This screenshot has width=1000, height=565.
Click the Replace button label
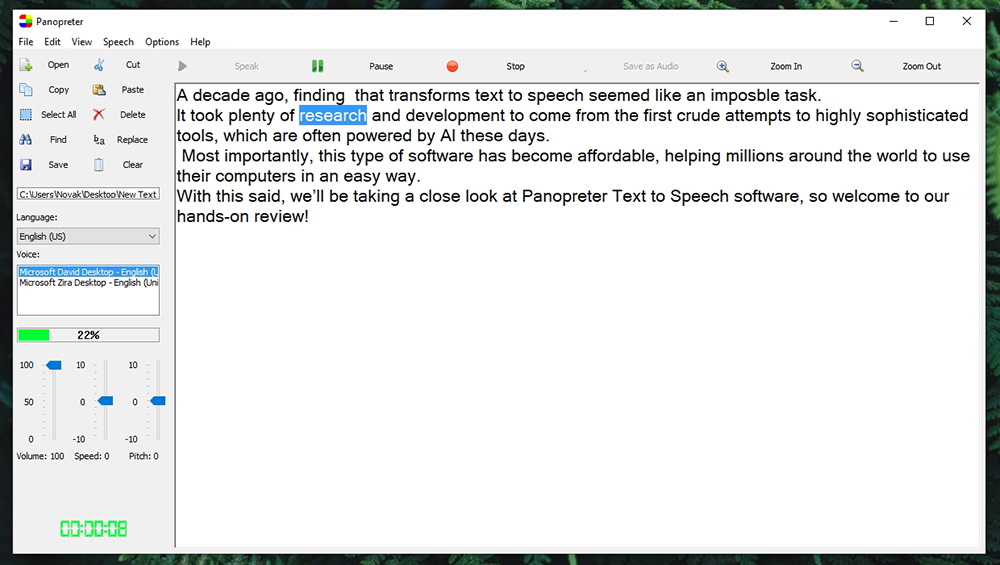pyautogui.click(x=133, y=140)
